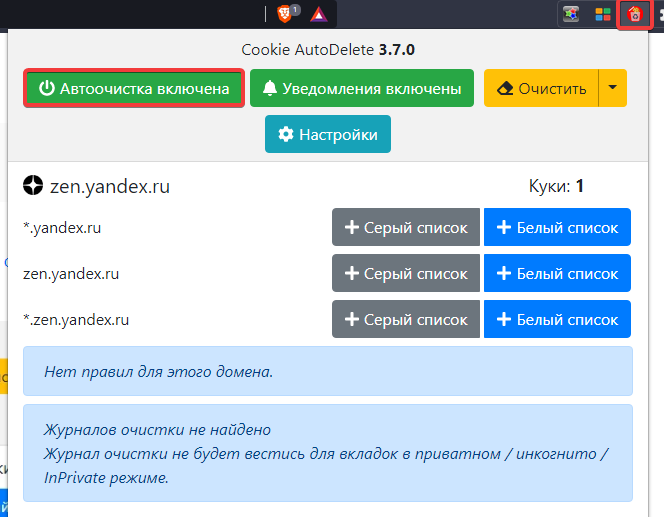
Task: Add *.zen.yandex.ru to Серый список
Action: point(406,319)
